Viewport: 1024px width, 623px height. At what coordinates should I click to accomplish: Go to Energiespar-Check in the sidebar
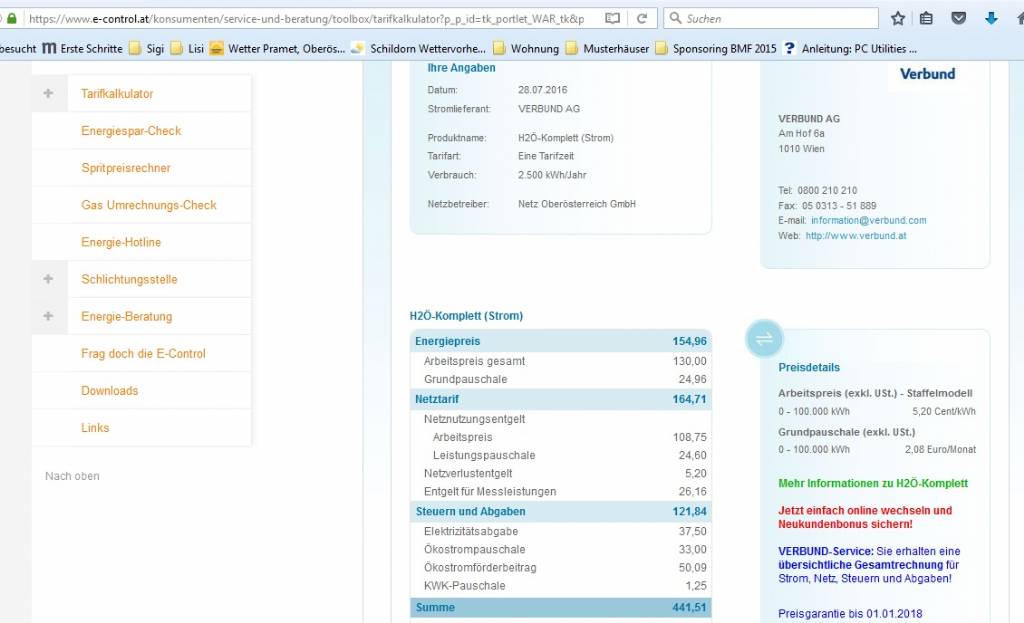click(131, 131)
